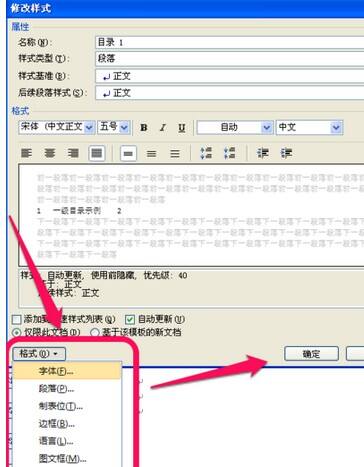Toggle Underline formatting button
The image size is (364, 467).
(181, 127)
